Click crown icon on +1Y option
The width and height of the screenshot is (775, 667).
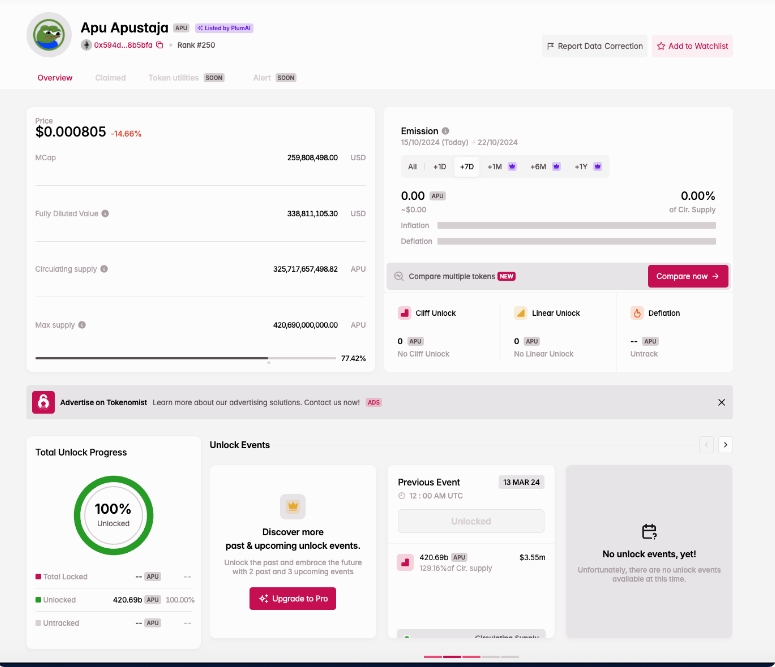tap(598, 167)
